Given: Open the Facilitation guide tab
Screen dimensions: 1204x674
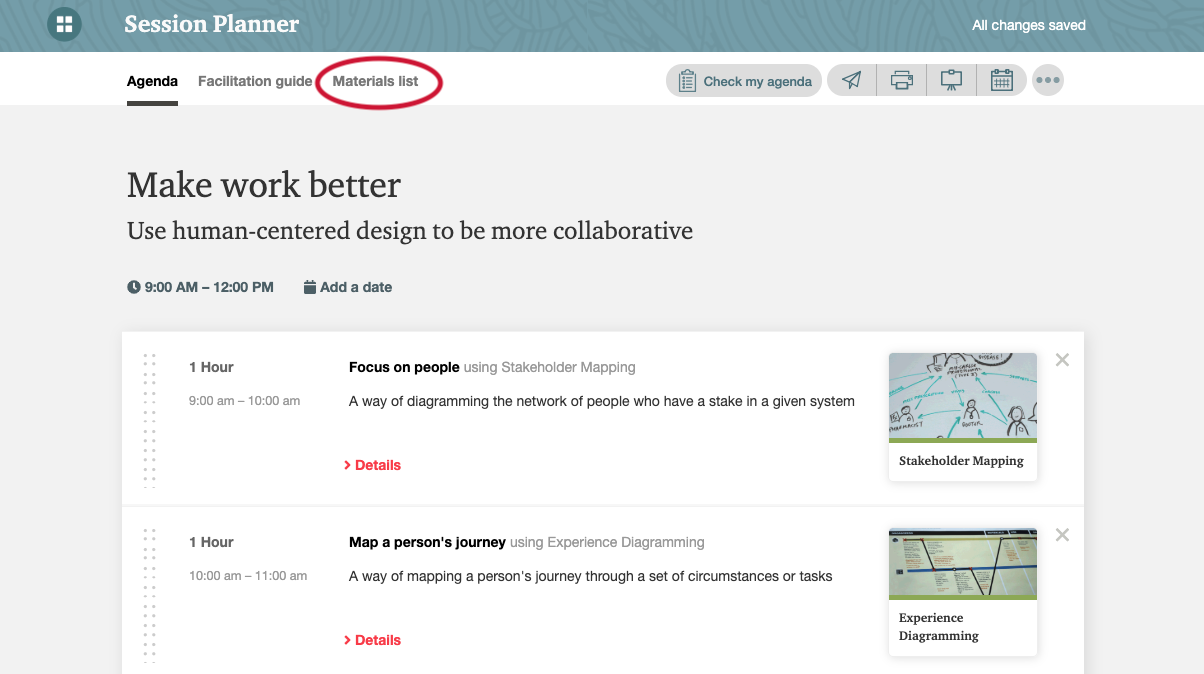Looking at the screenshot, I should (x=255, y=81).
